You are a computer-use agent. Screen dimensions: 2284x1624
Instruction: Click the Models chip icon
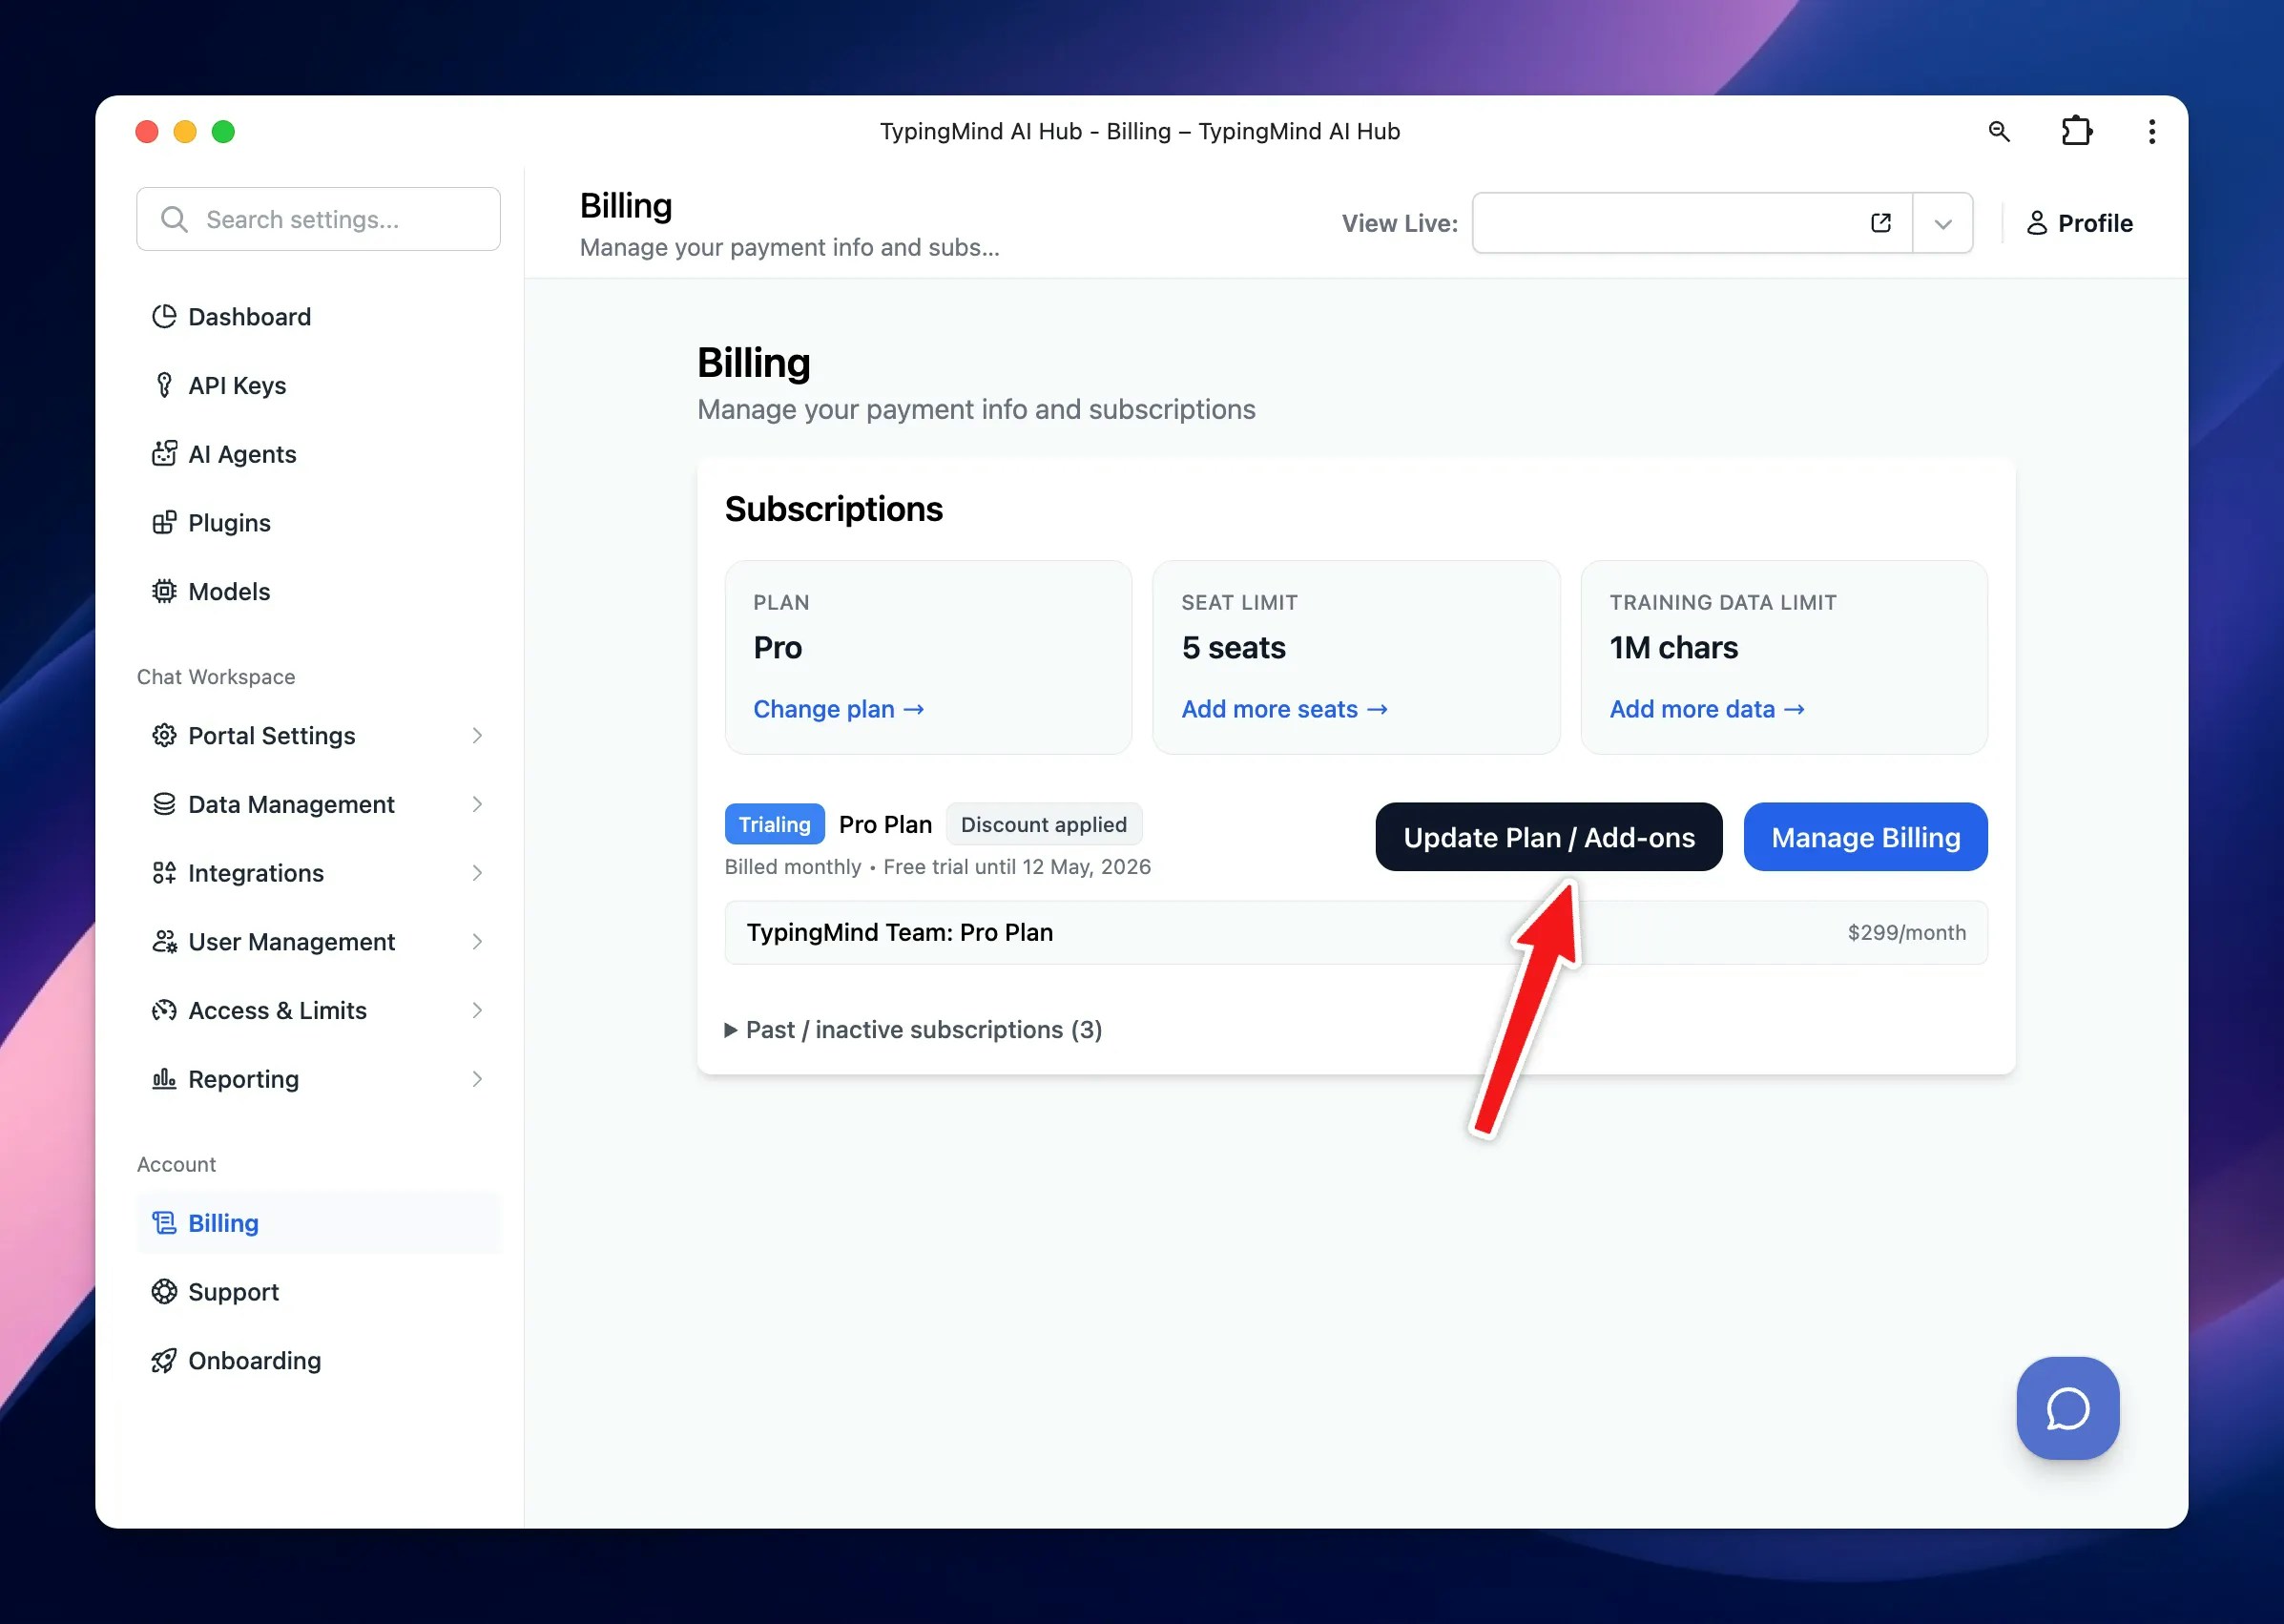[x=164, y=592]
